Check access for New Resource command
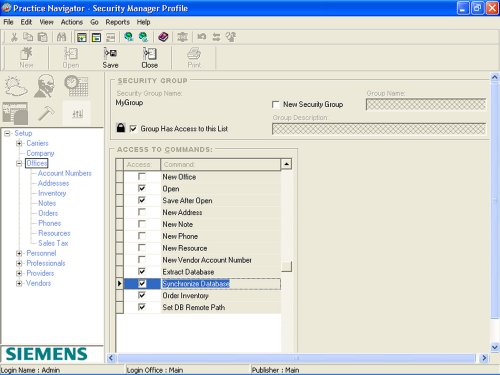The height and width of the screenshot is (375, 500). [x=142, y=248]
